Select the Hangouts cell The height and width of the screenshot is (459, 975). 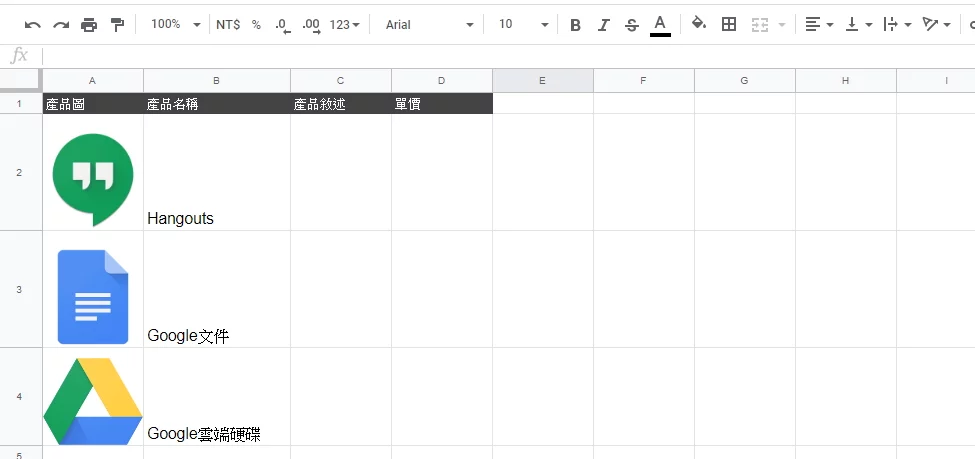216,172
